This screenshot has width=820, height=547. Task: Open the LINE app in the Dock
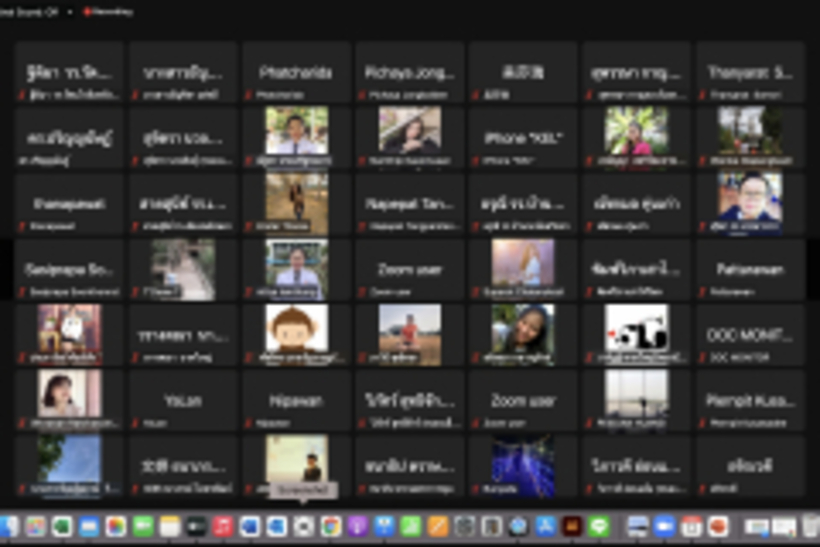click(599, 526)
